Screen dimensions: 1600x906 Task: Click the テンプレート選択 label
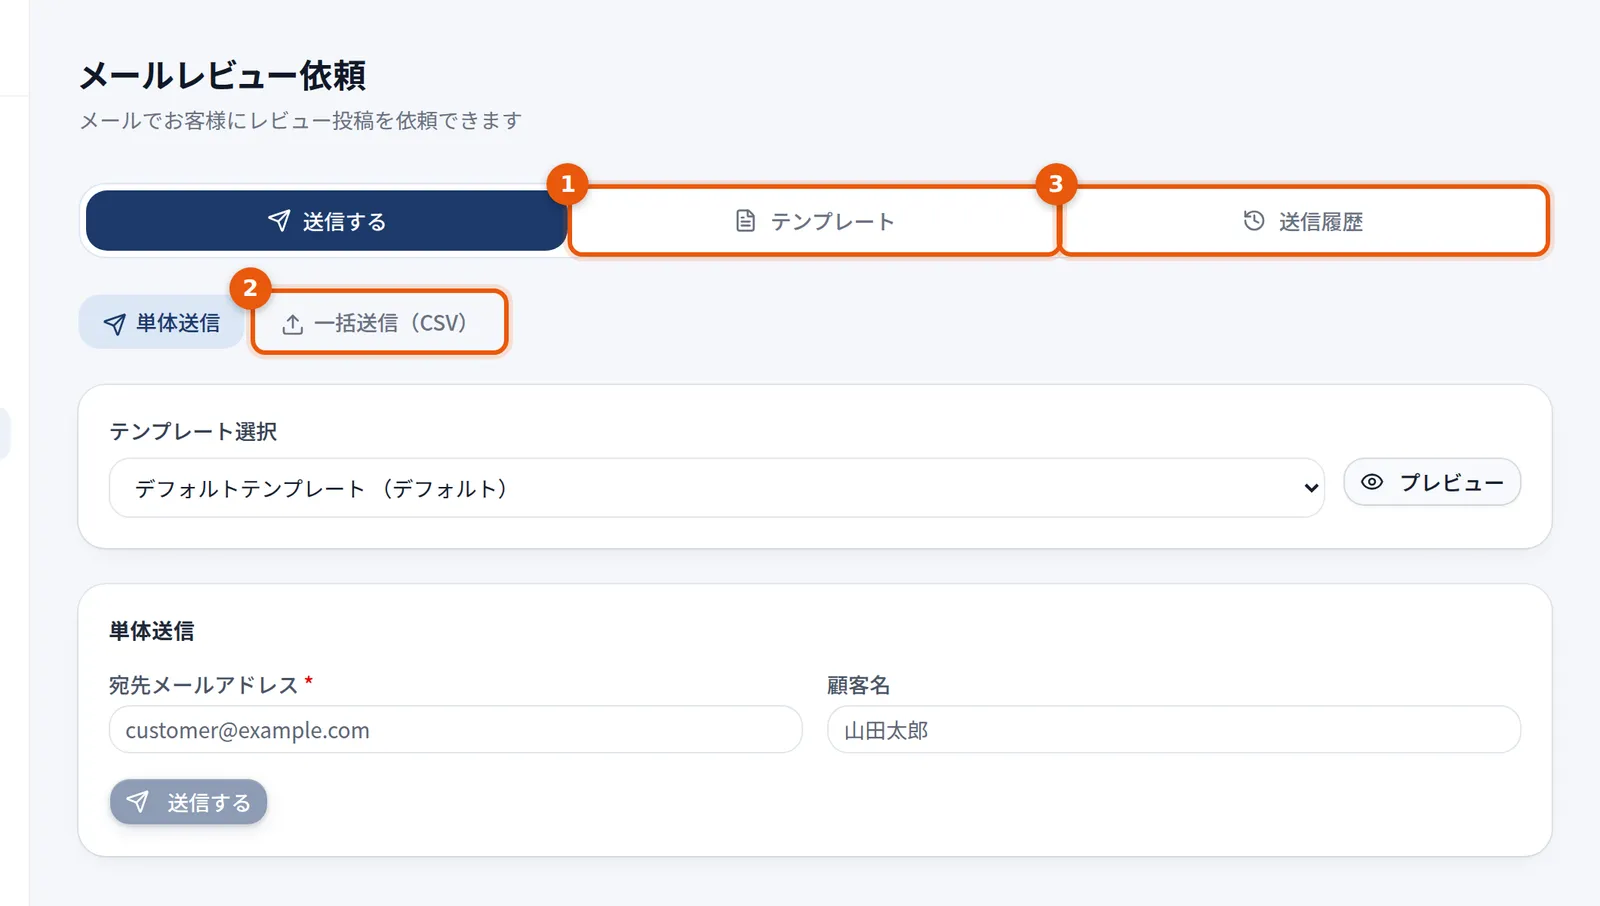[x=193, y=431]
